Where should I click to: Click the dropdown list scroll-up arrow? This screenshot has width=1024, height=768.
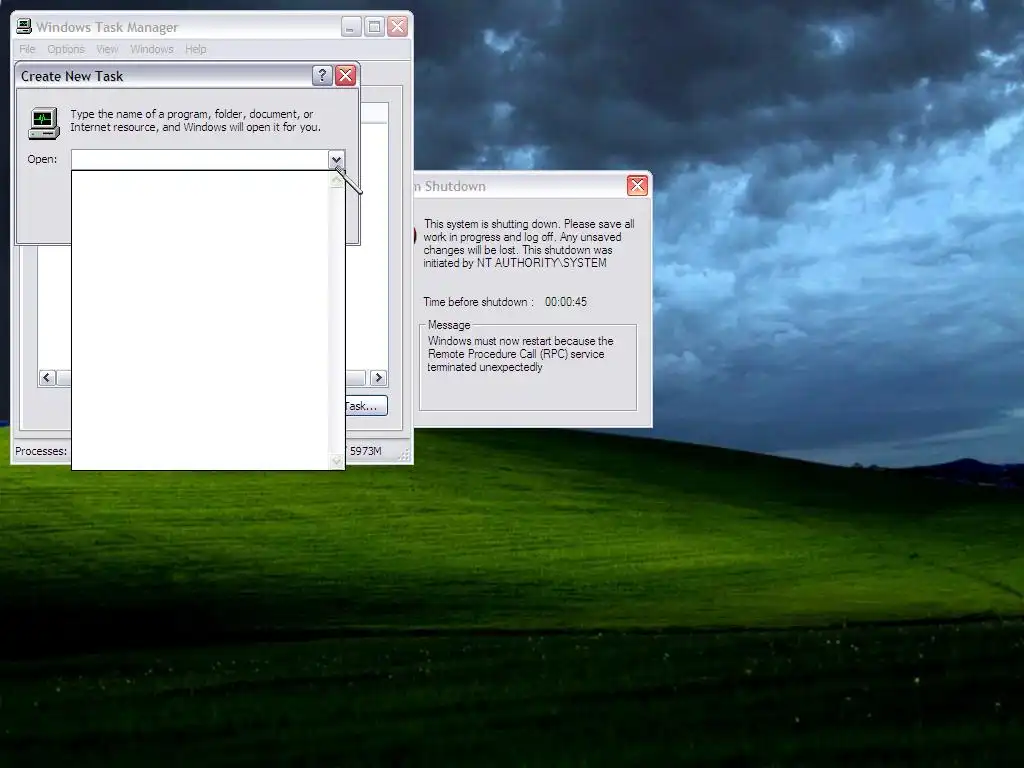(x=336, y=179)
